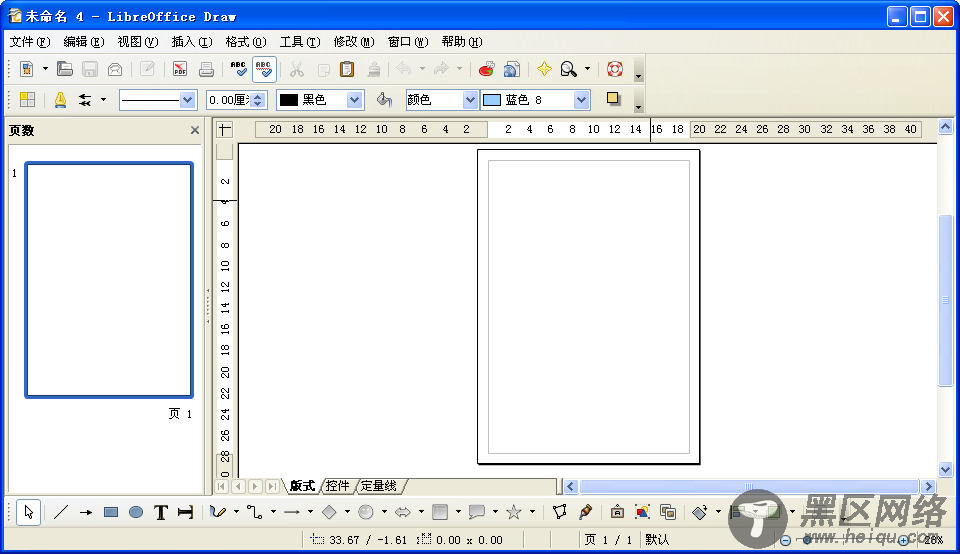Activate the Select arrow tool
Screen dimensions: 960x554
pyautogui.click(x=29, y=512)
